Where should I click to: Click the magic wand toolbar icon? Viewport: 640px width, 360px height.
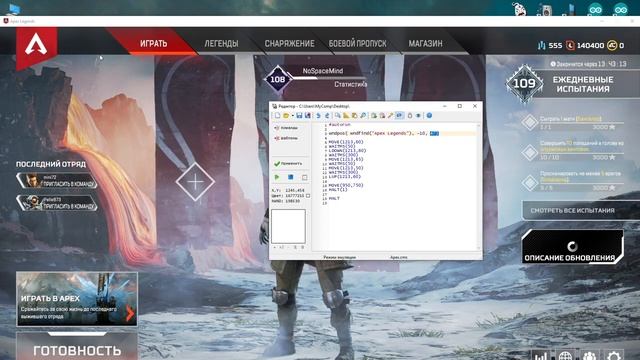coord(391,116)
